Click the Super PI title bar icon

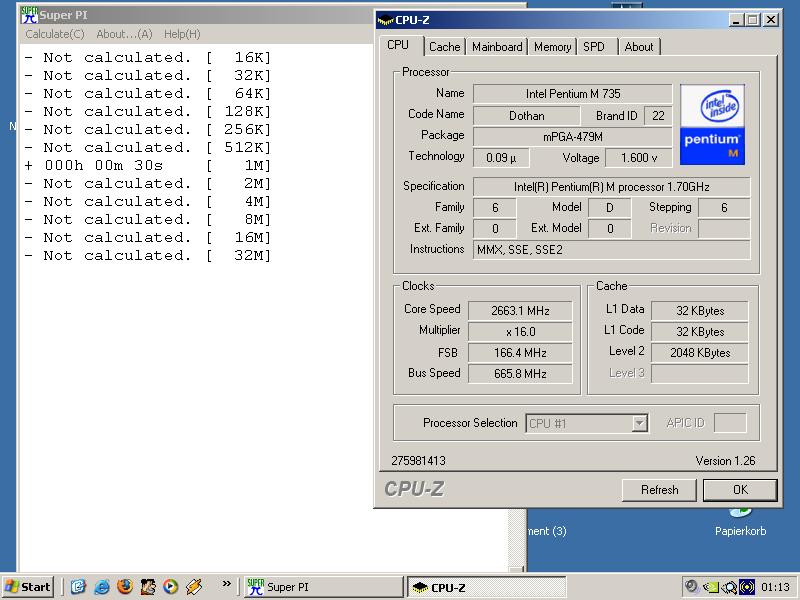[x=29, y=15]
